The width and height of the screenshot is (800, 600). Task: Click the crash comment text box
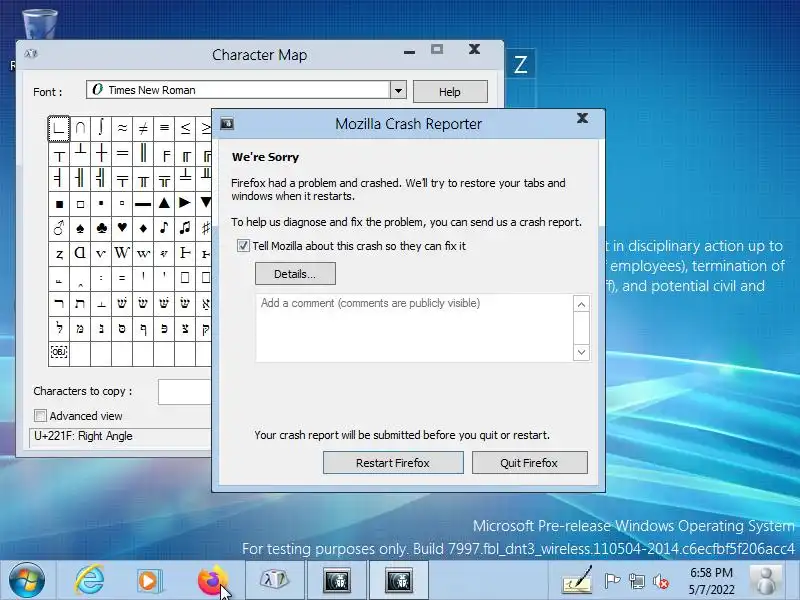pyautogui.click(x=414, y=328)
